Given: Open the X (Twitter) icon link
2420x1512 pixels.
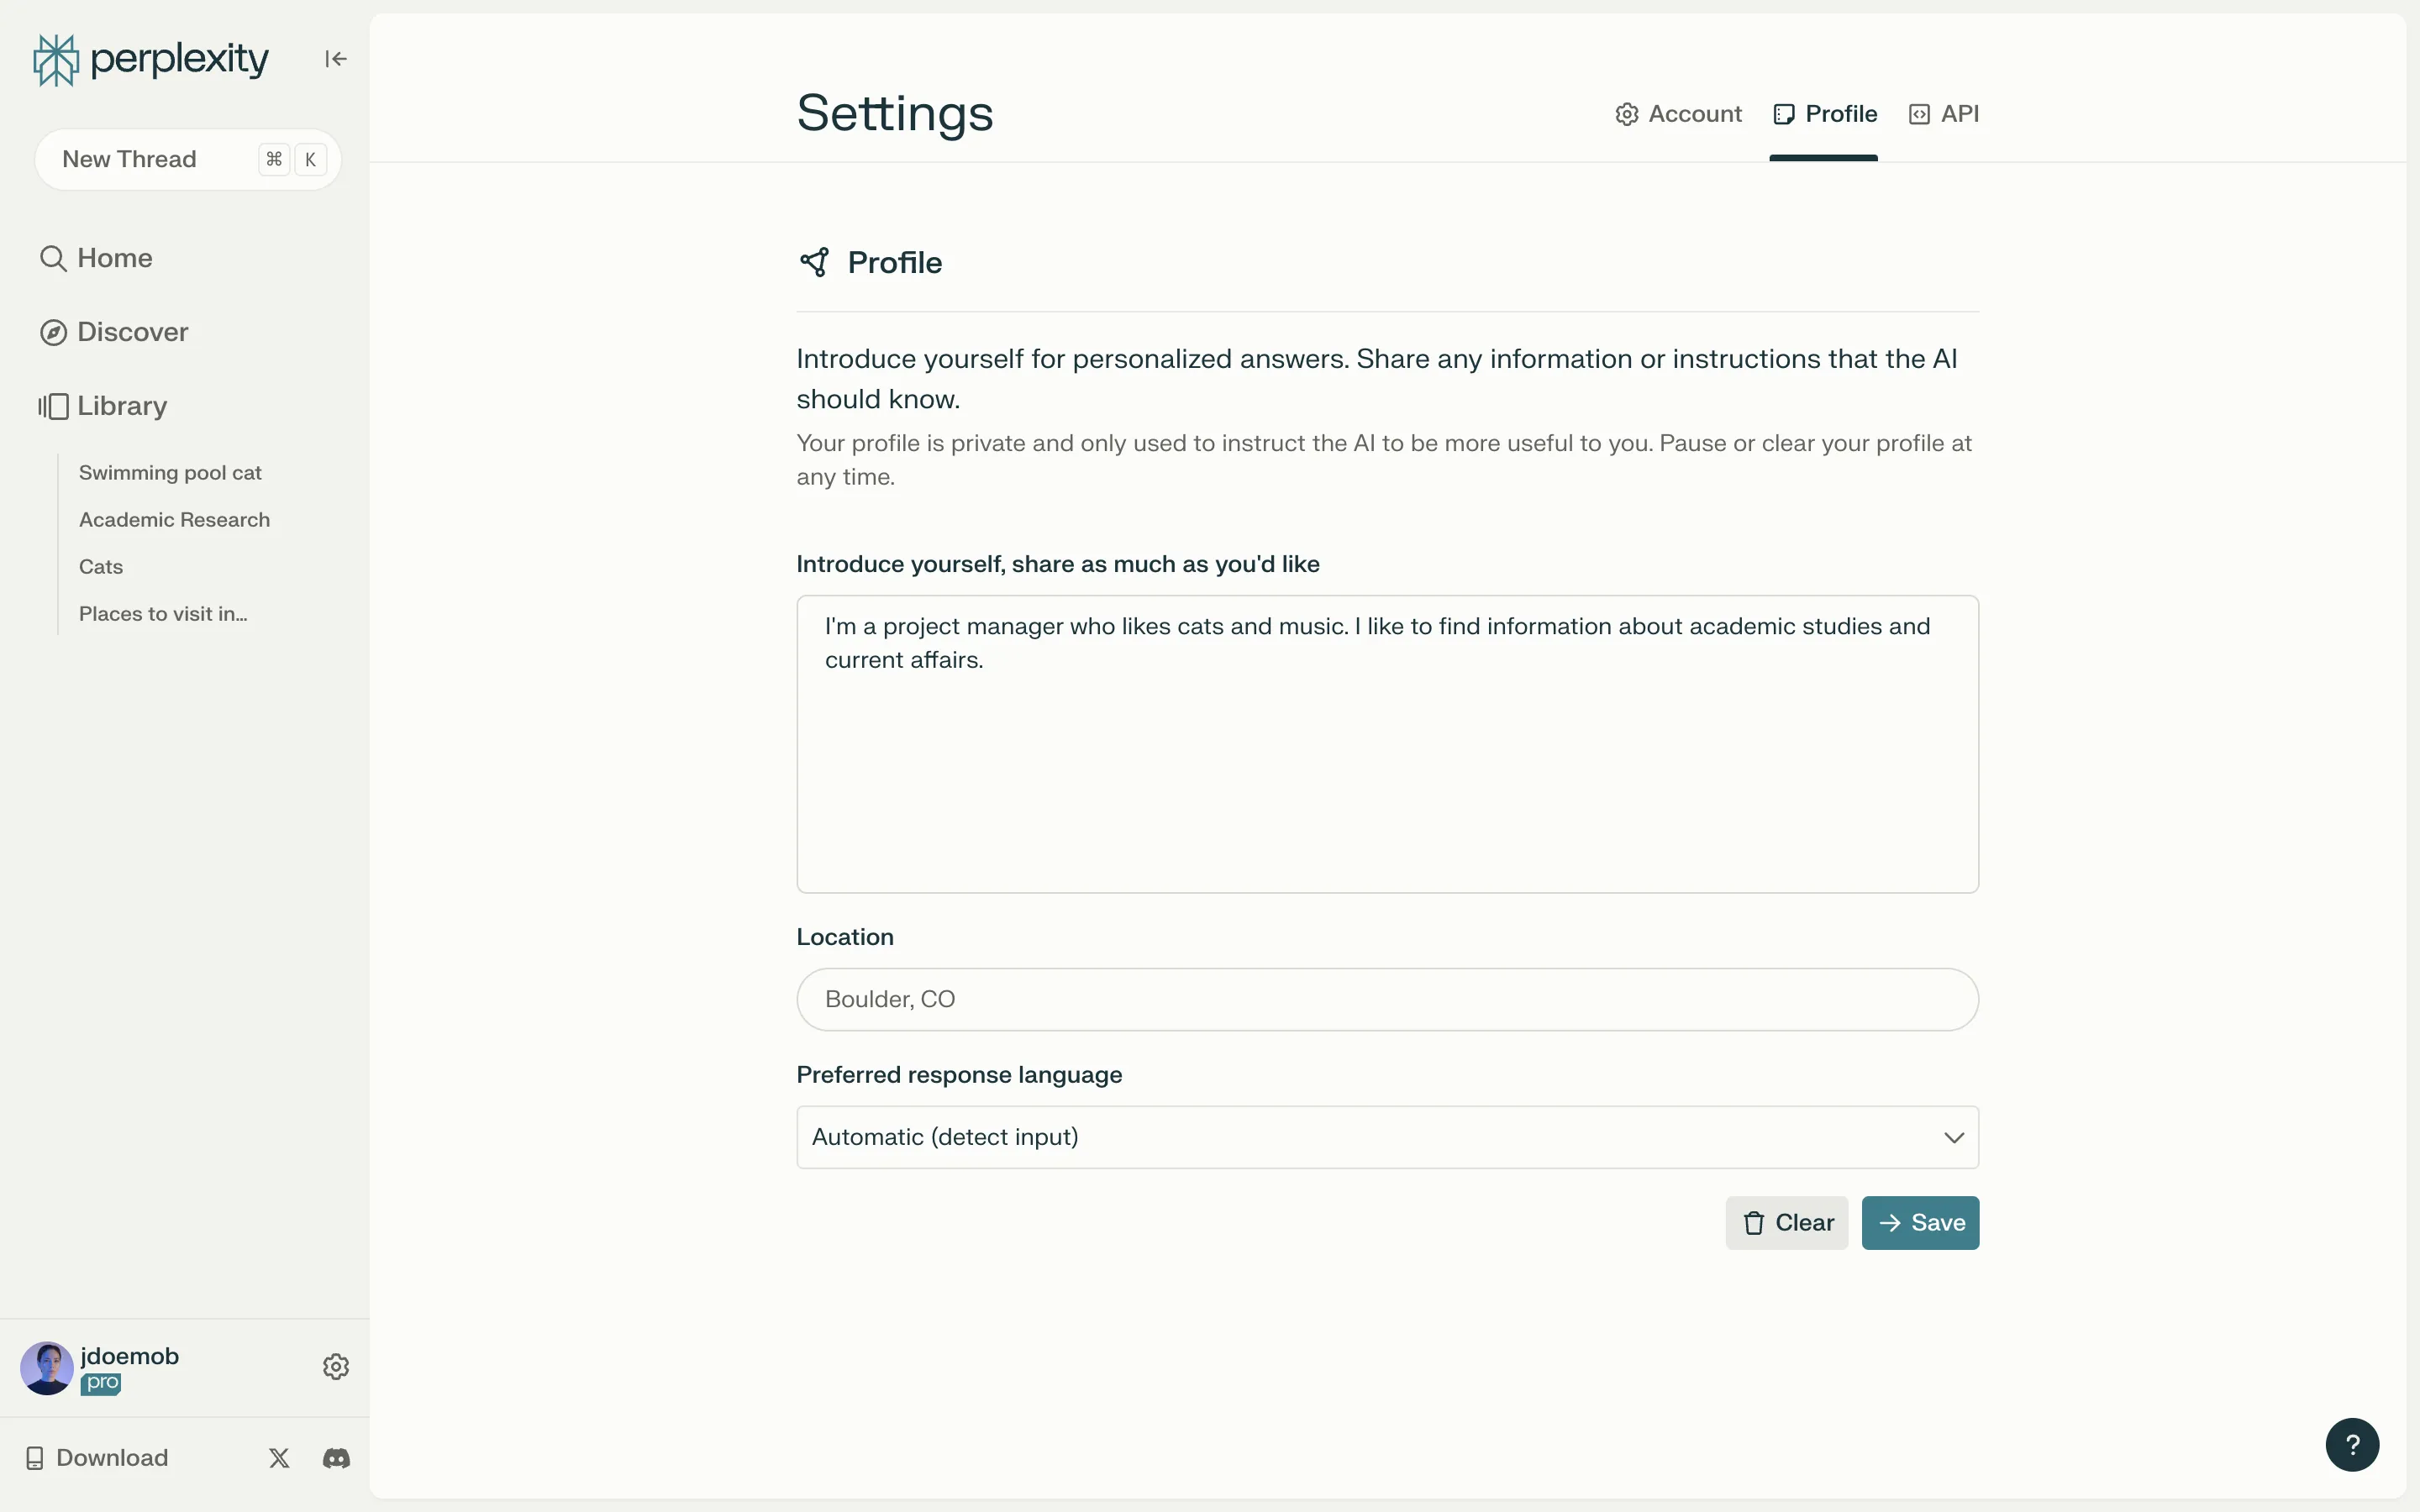Looking at the screenshot, I should click(279, 1458).
